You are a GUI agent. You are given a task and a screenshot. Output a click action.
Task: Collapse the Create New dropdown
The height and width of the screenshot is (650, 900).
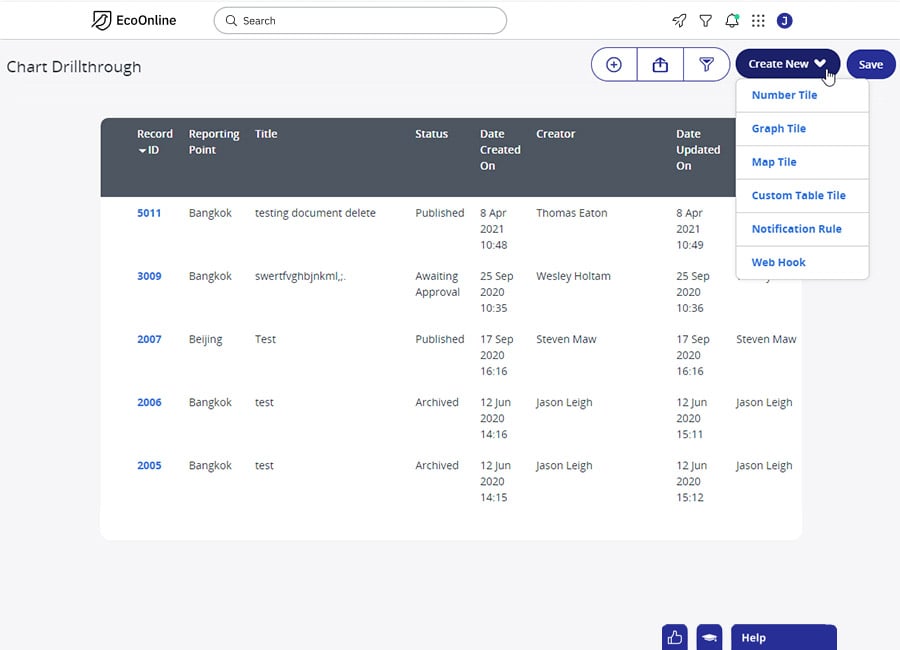[x=788, y=64]
